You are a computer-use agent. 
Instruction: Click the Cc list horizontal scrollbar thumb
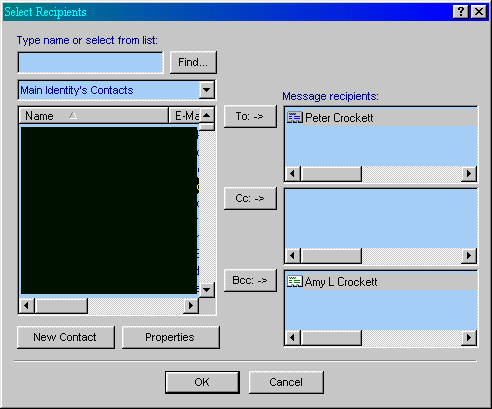331,256
